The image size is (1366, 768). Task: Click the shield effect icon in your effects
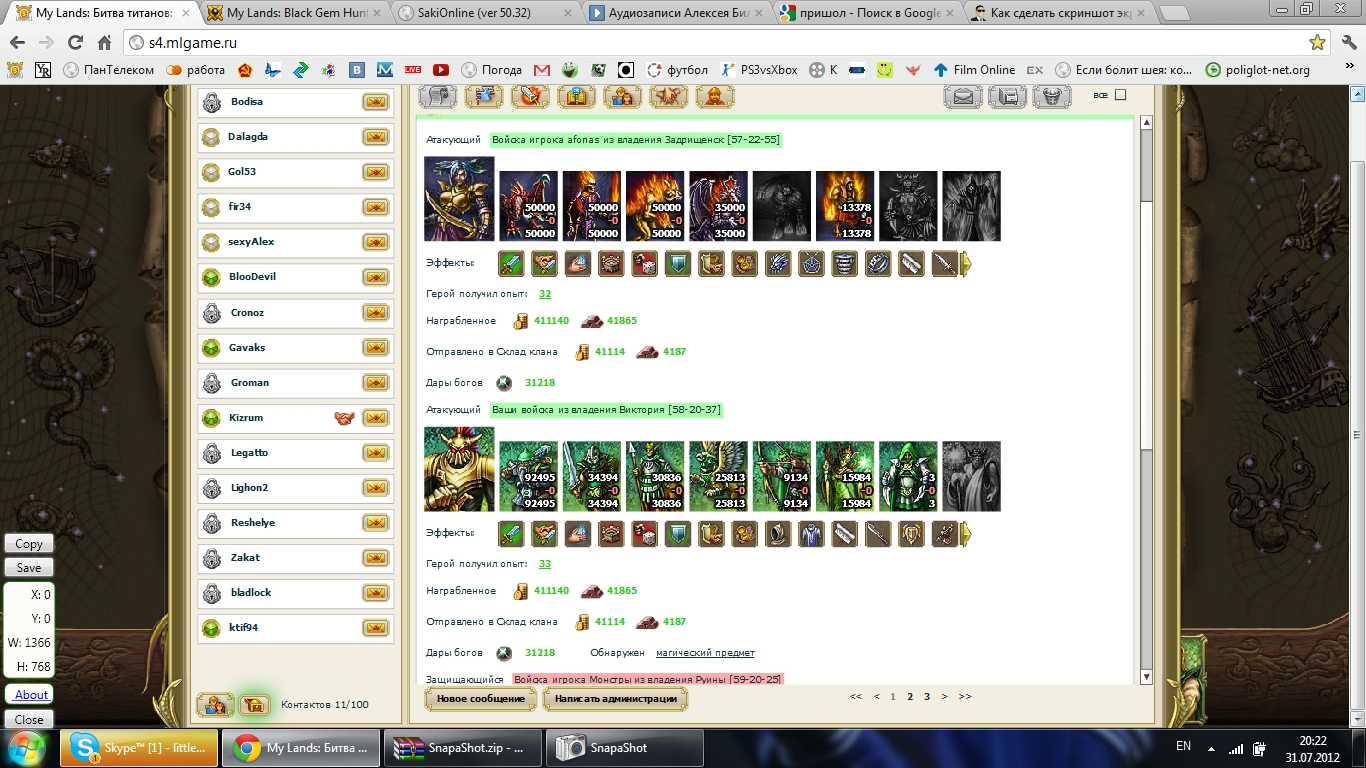coord(678,534)
